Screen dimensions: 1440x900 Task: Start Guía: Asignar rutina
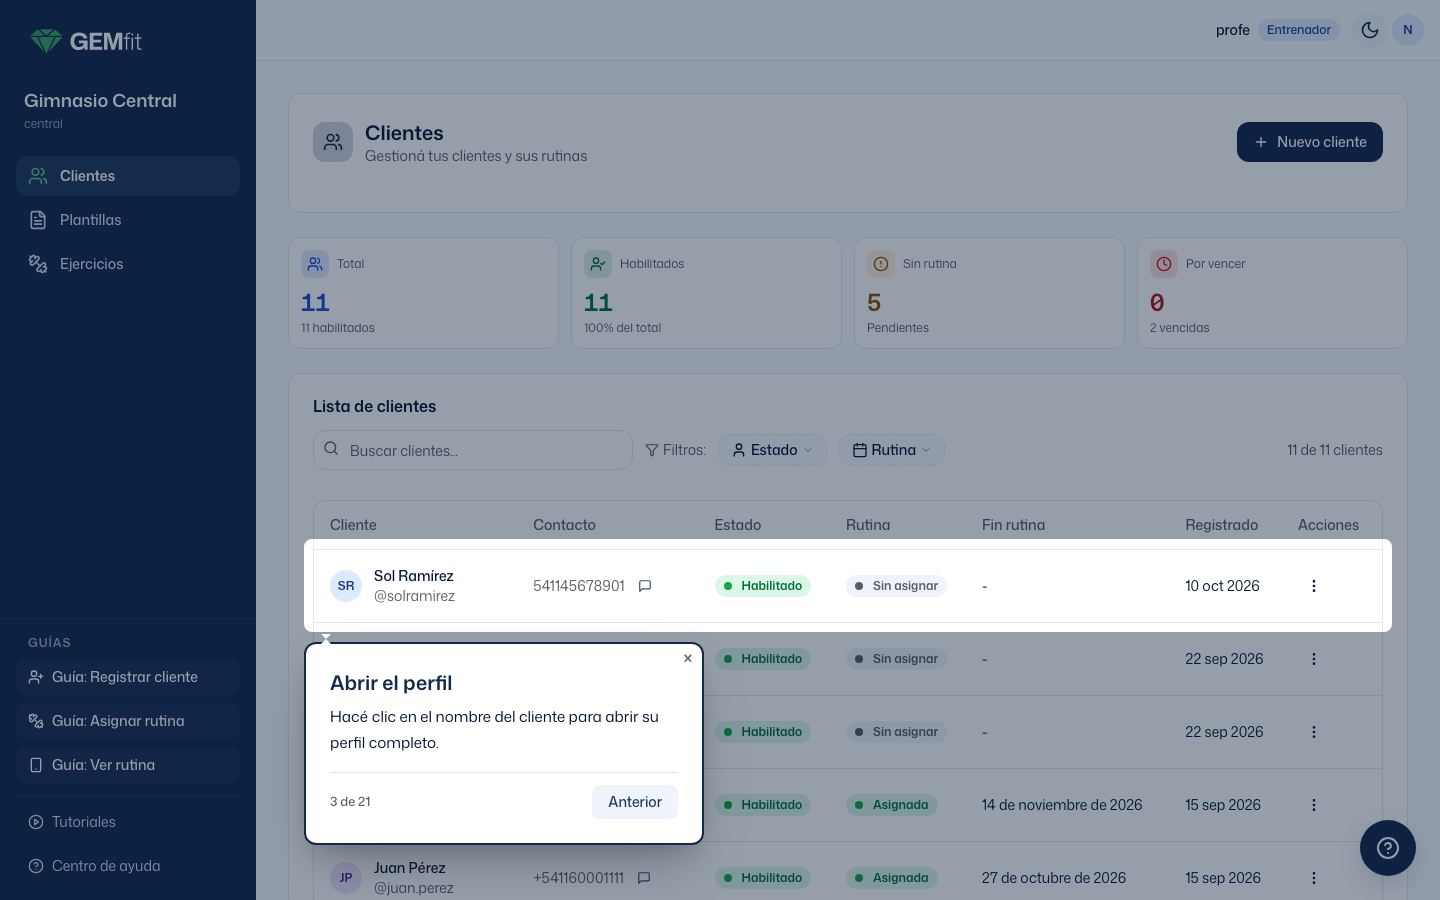128,721
